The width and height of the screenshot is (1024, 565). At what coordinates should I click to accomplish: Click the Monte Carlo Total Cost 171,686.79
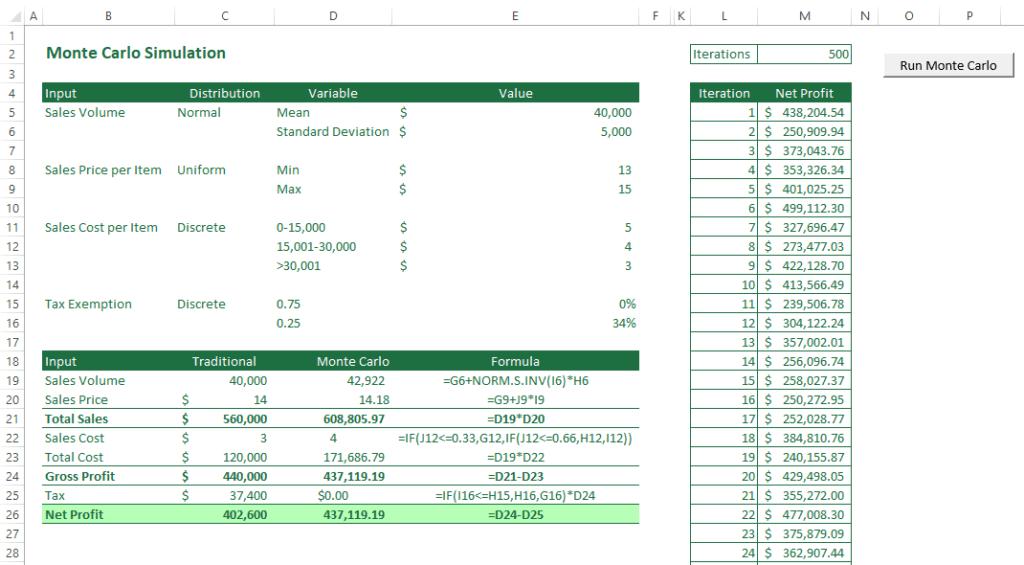click(333, 457)
